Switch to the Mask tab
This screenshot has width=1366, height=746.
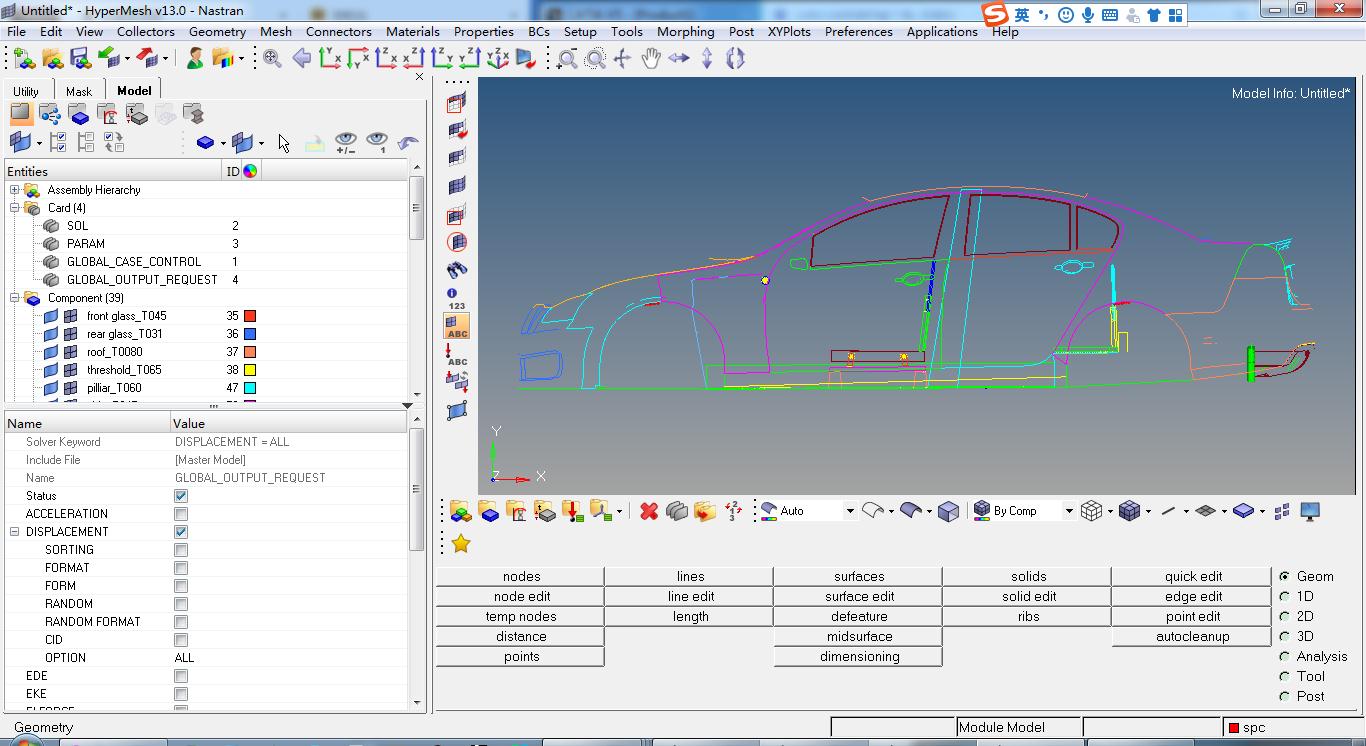pyautogui.click(x=79, y=91)
